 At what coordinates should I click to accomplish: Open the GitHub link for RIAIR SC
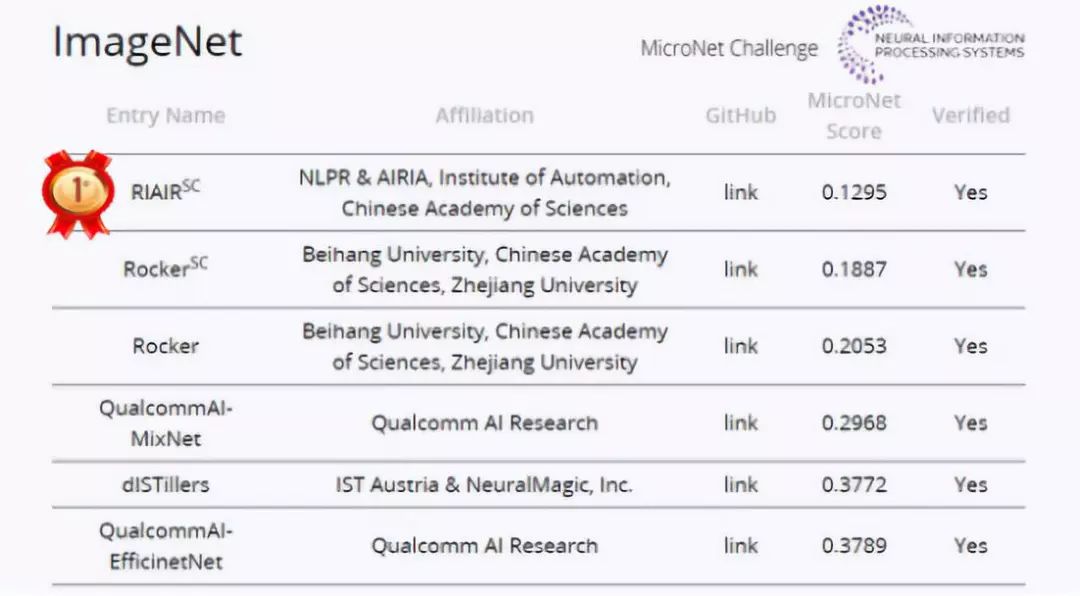[x=741, y=192]
